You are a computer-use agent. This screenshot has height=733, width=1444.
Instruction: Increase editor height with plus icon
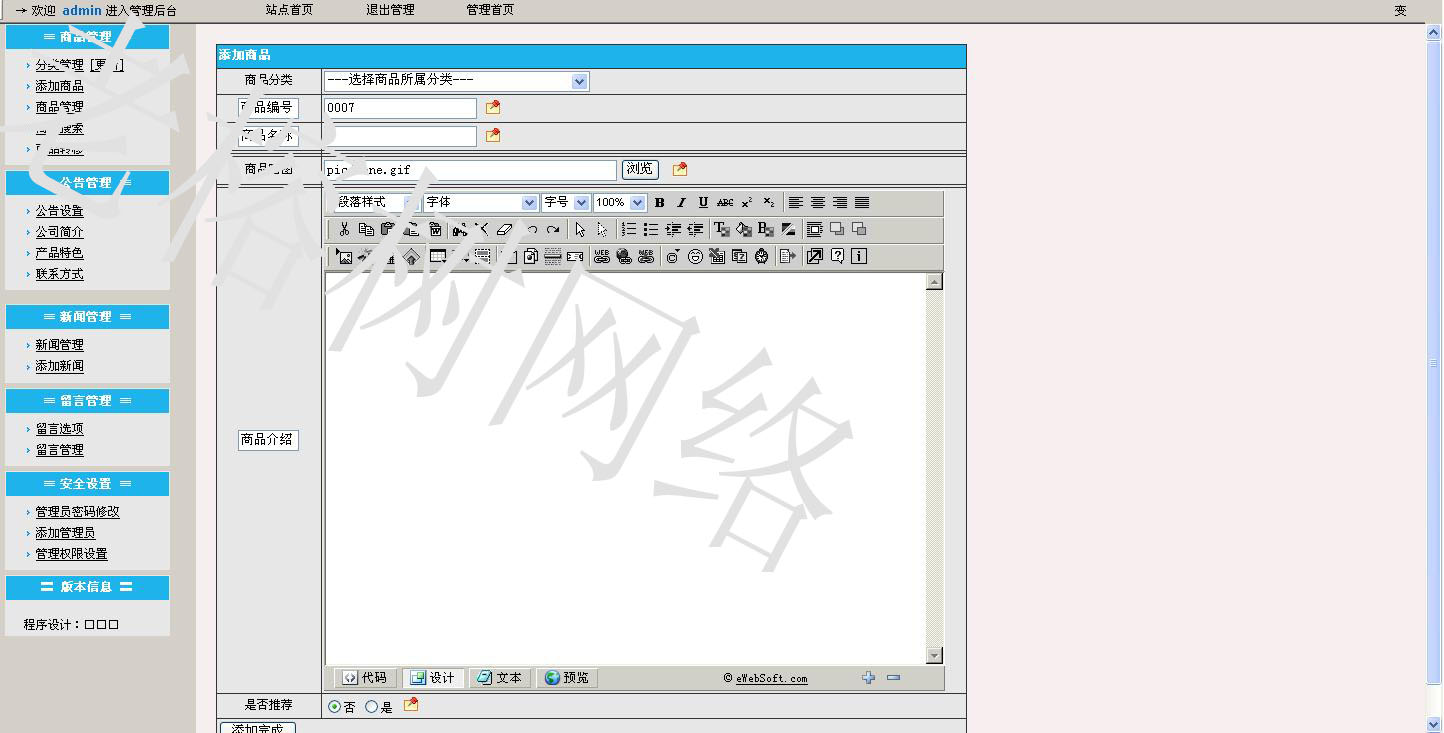coord(868,677)
